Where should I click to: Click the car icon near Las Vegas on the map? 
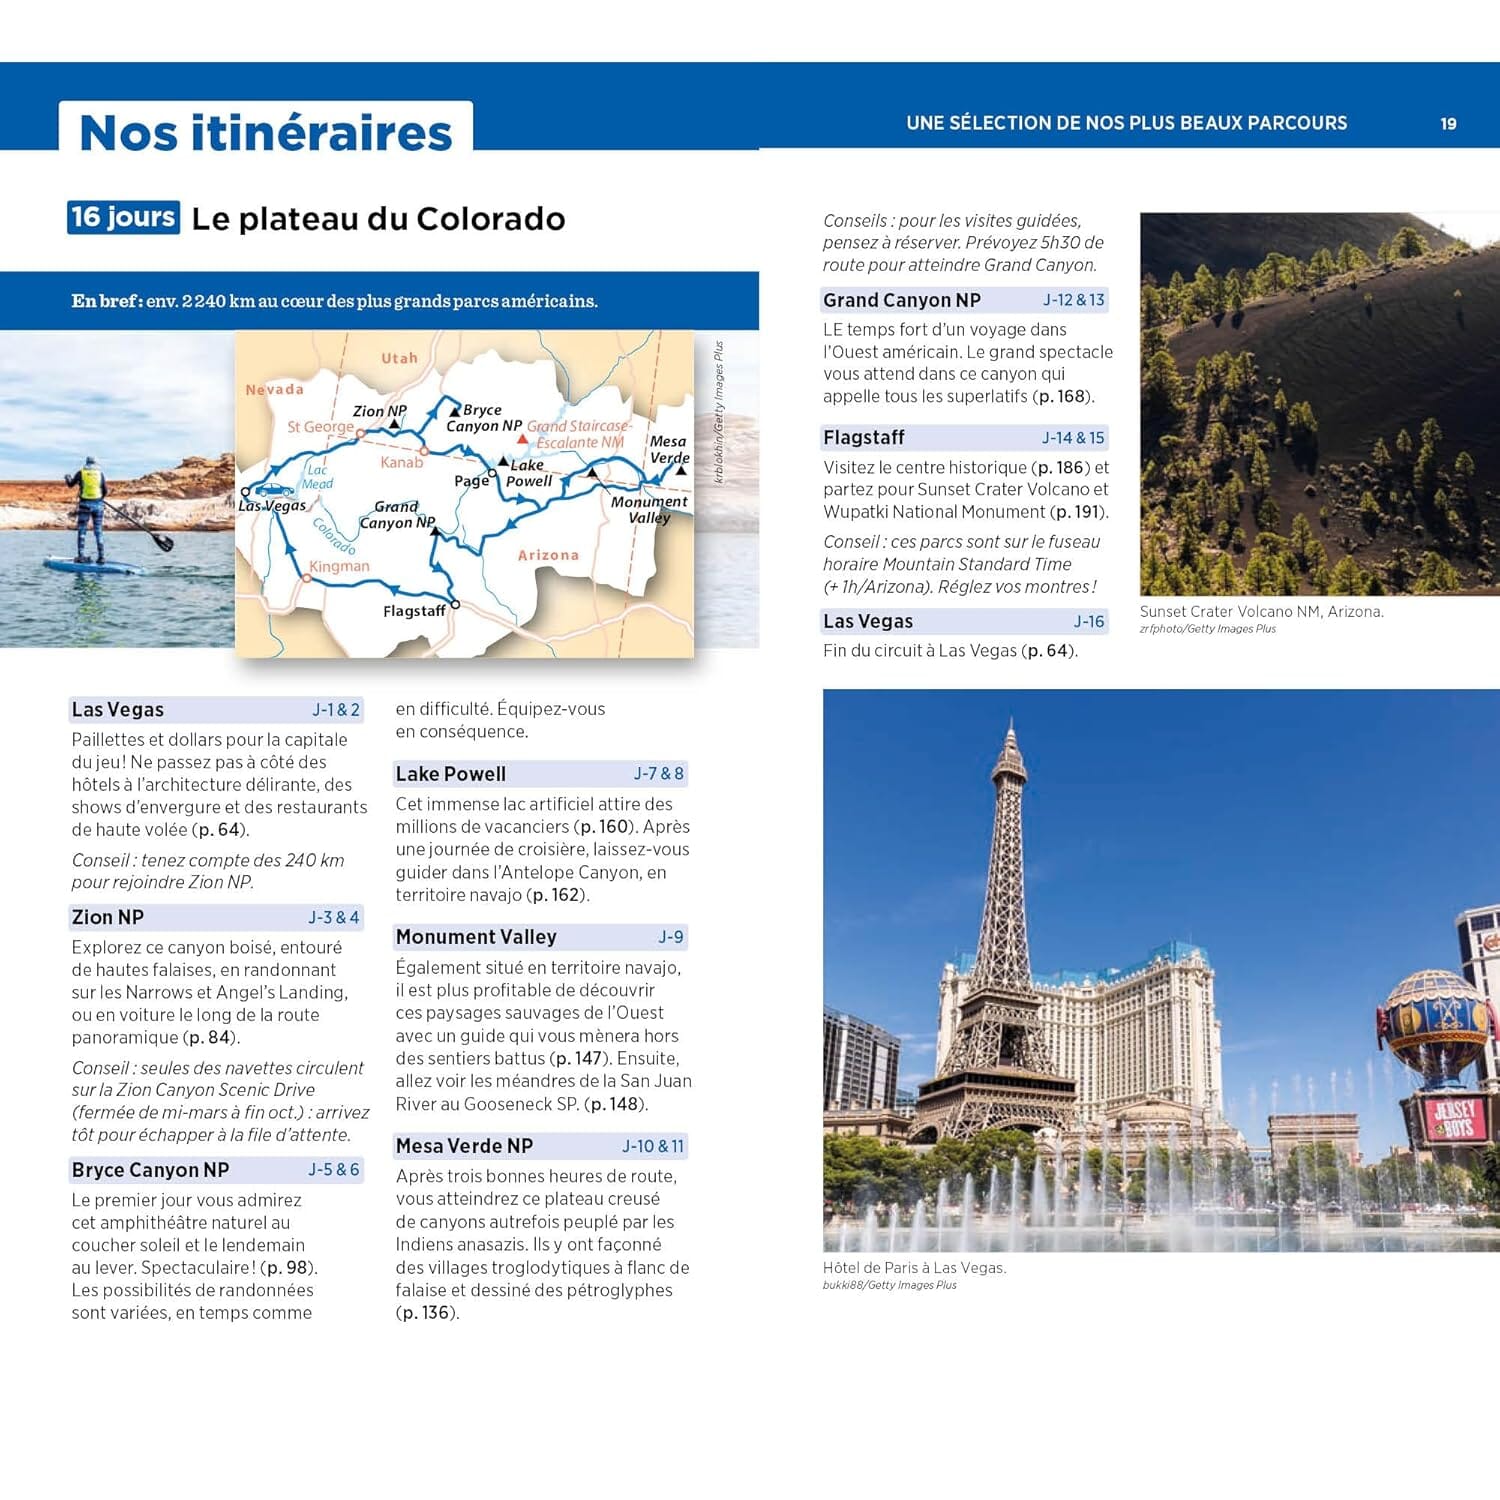[x=273, y=489]
